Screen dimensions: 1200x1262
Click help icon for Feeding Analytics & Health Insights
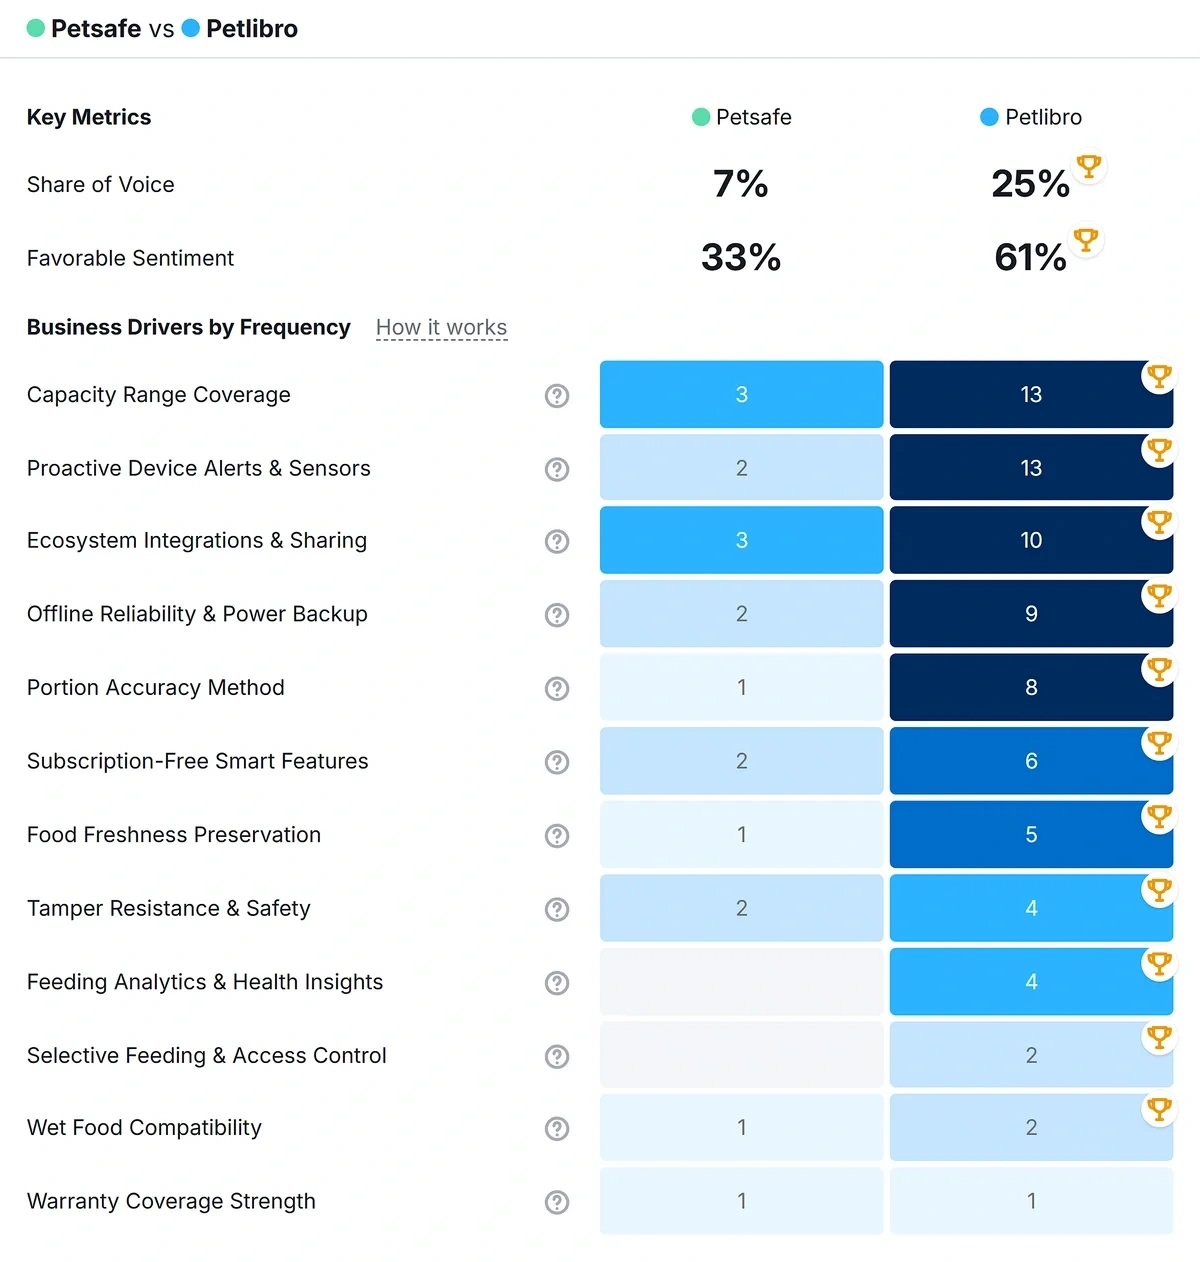pos(557,983)
